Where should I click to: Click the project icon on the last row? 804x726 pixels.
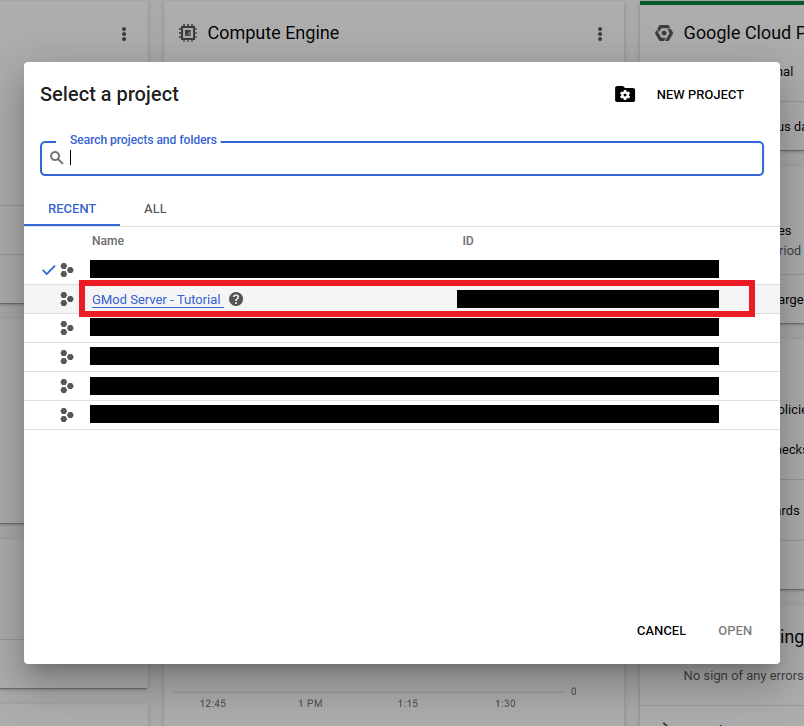tap(67, 414)
